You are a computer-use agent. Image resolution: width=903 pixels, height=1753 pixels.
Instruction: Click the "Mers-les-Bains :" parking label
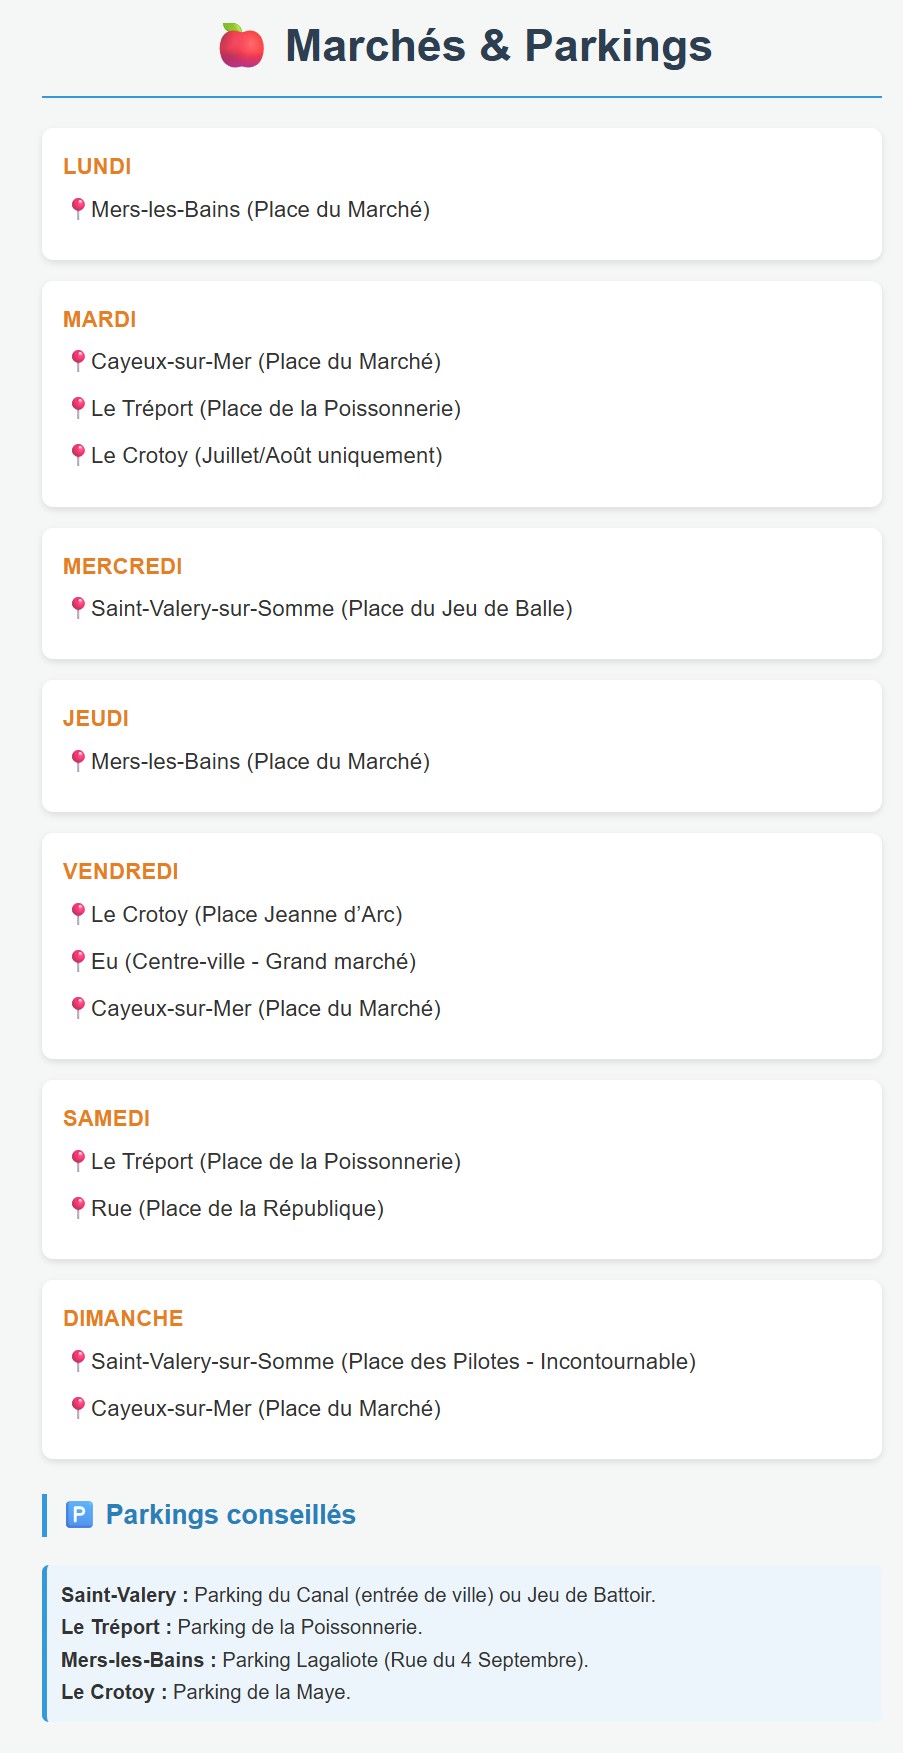138,1660
